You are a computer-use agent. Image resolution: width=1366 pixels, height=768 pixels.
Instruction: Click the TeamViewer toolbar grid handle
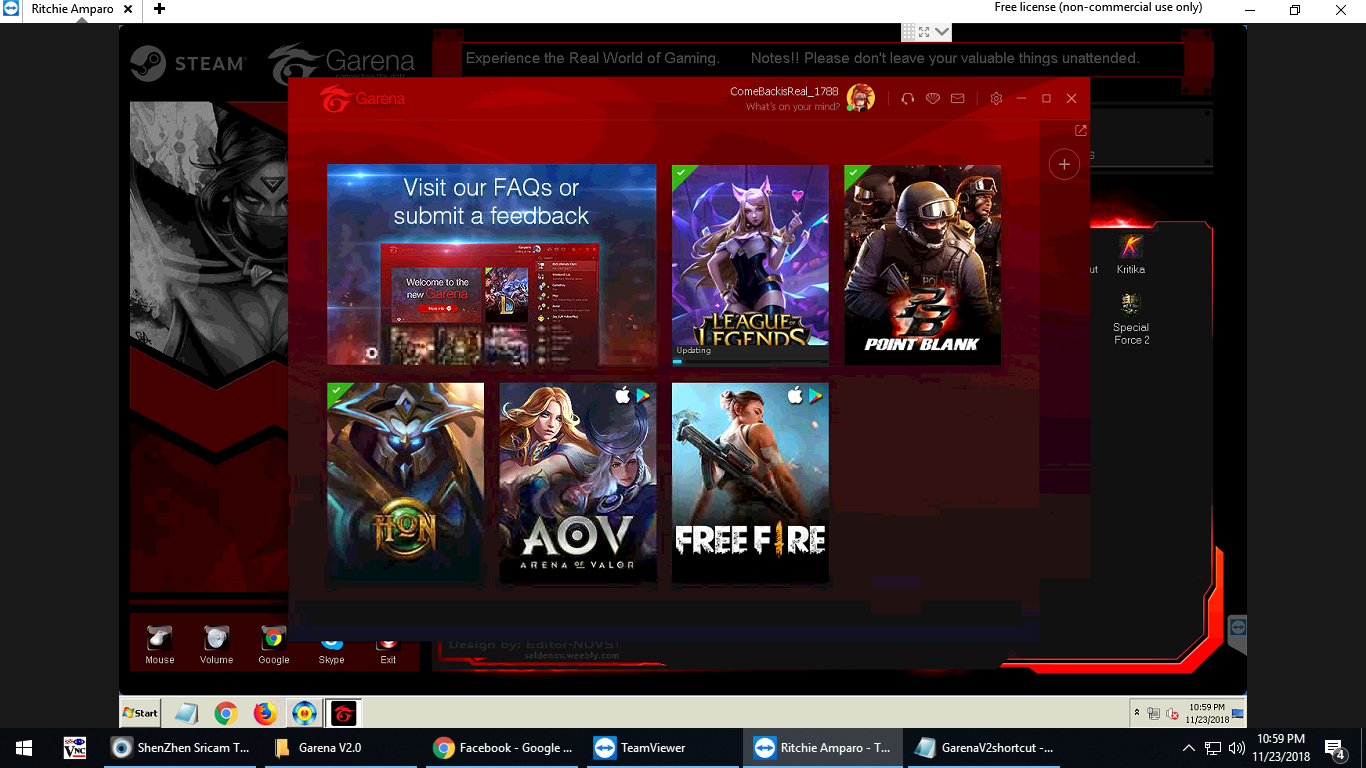tap(909, 32)
